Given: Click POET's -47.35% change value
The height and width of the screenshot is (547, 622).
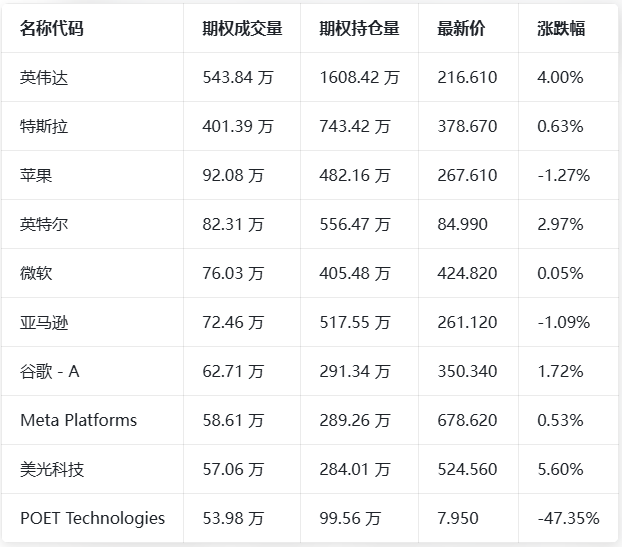Looking at the screenshot, I should click(568, 518).
